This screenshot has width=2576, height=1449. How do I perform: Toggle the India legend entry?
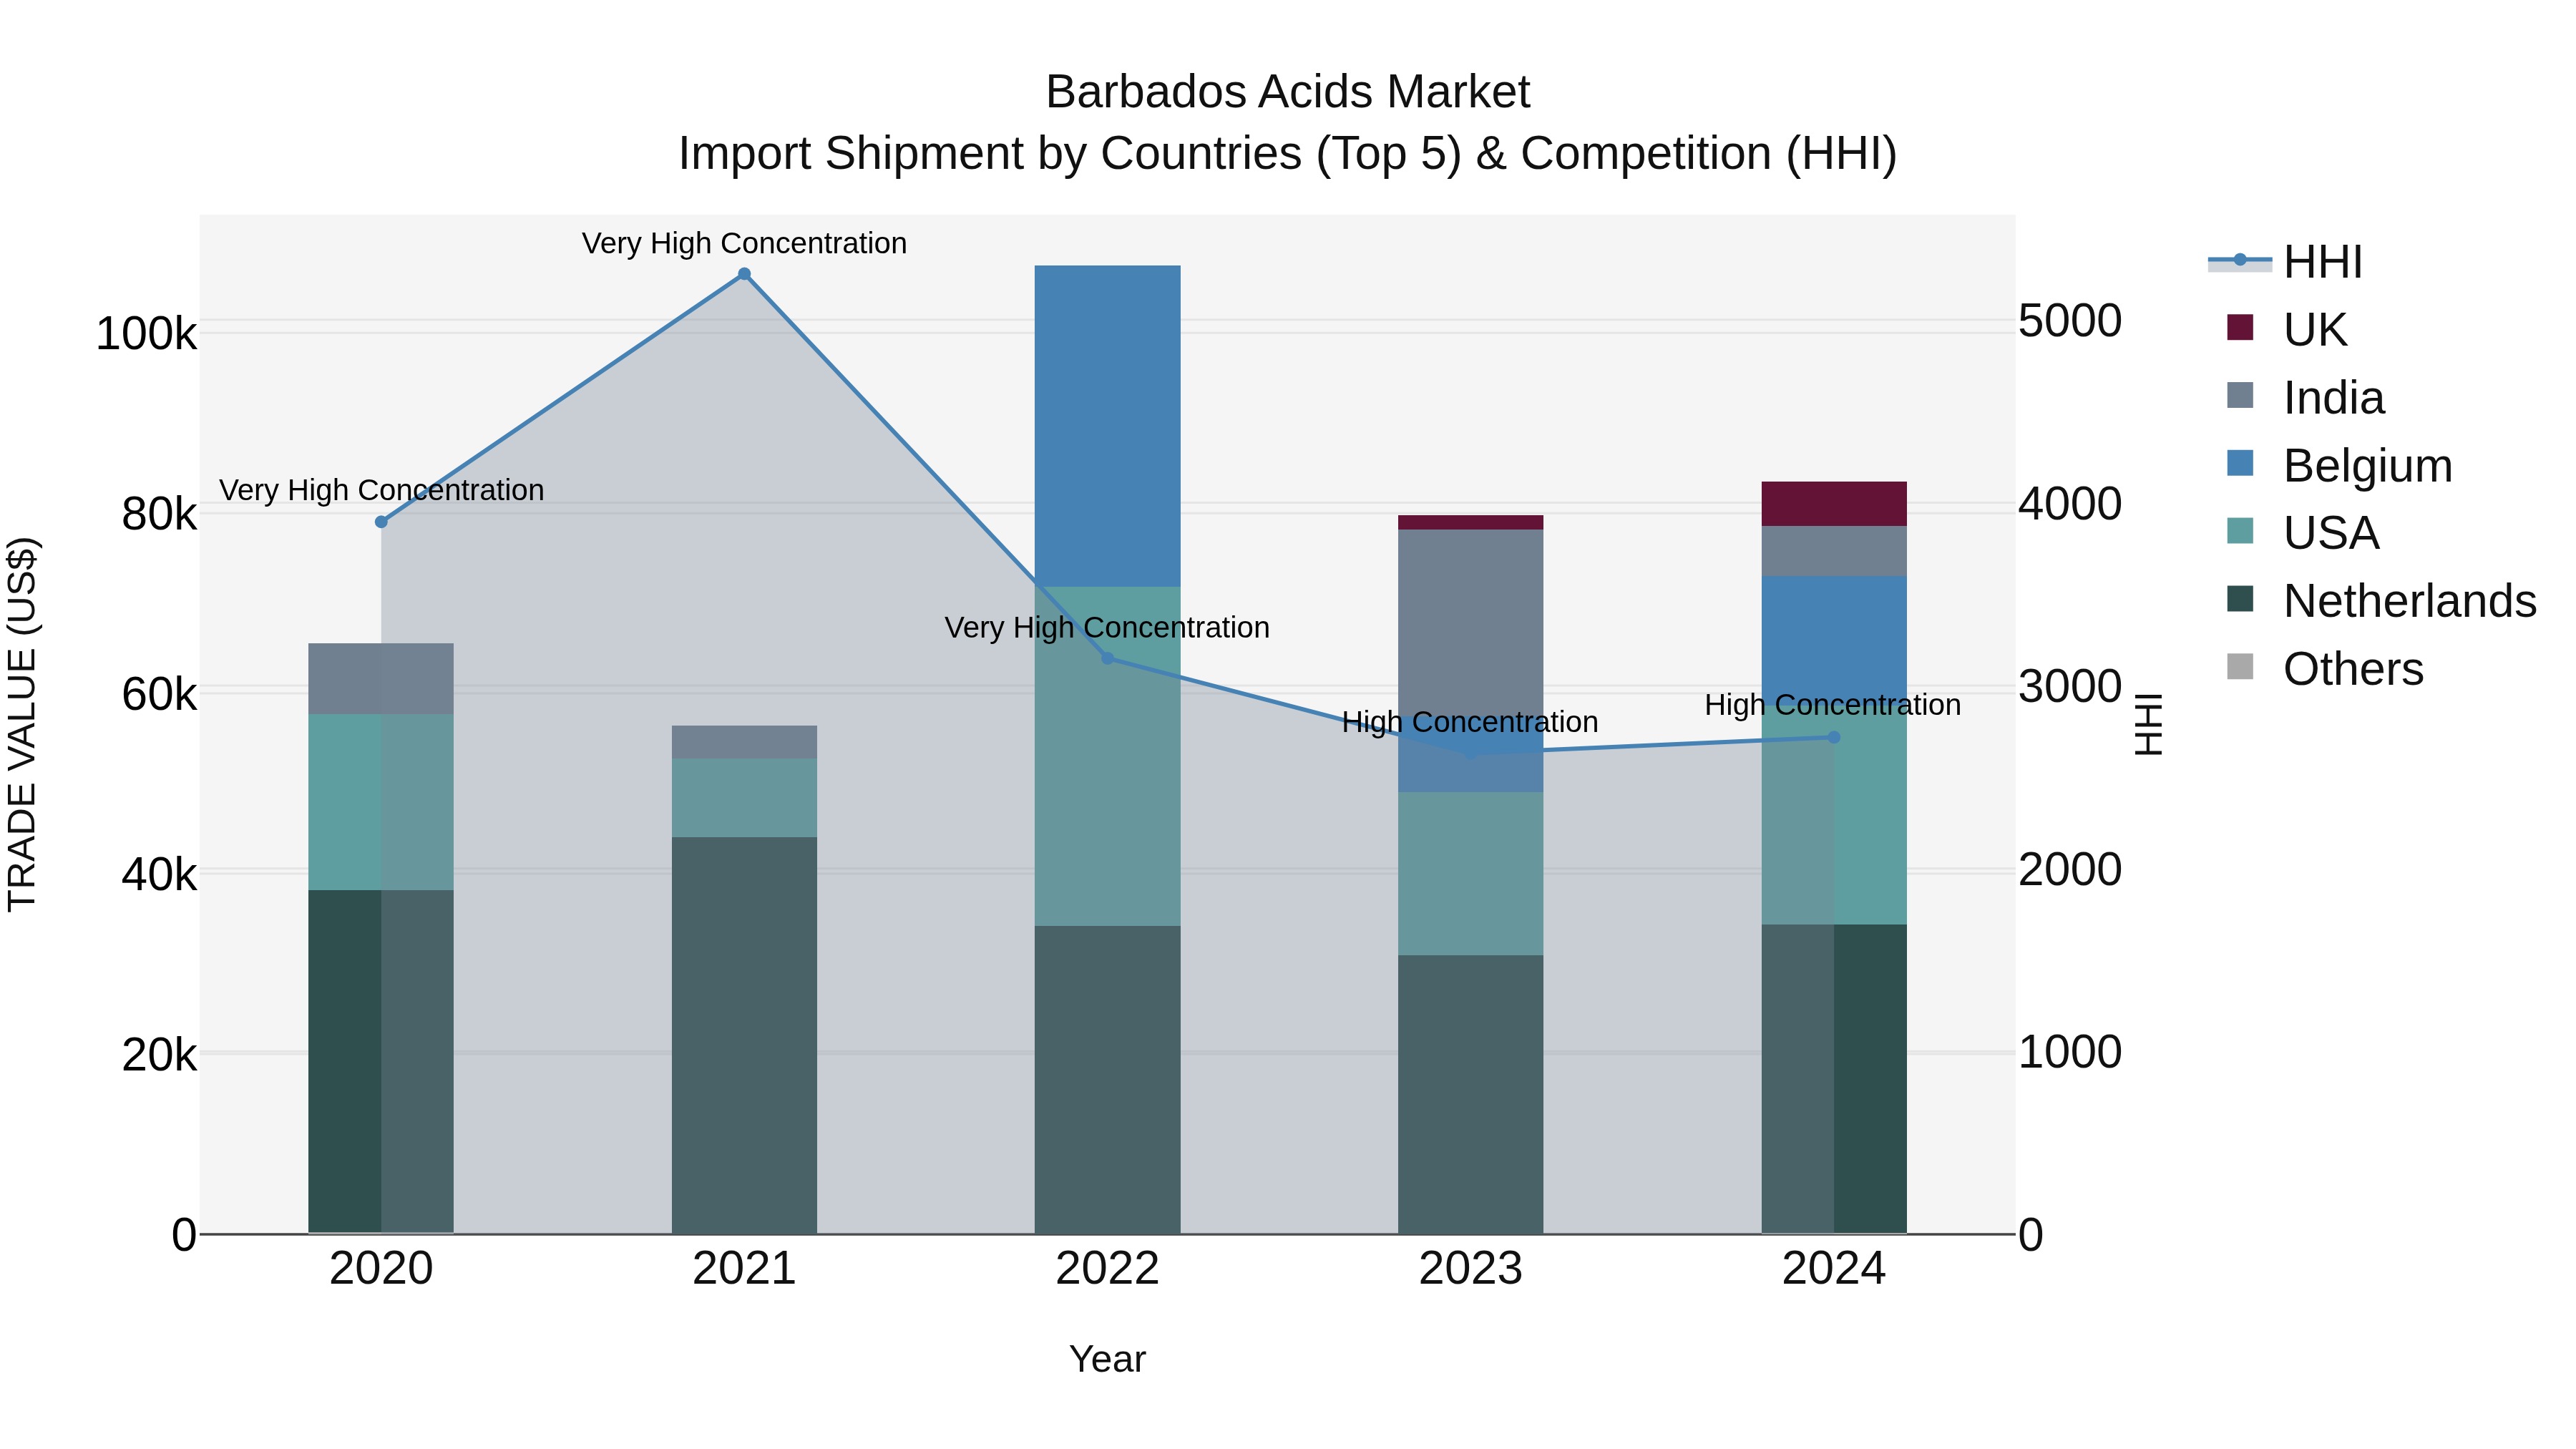[x=2305, y=397]
